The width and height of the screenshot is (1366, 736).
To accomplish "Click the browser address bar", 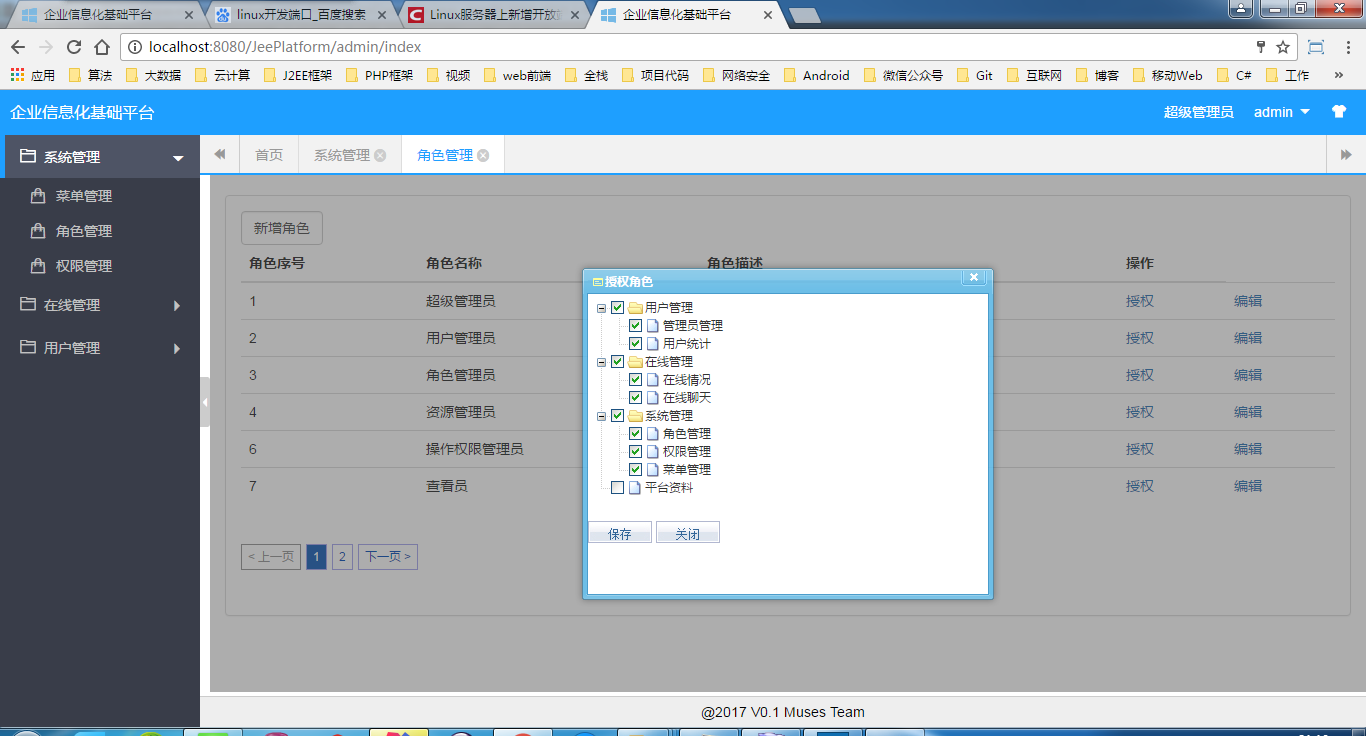I will [x=400, y=46].
